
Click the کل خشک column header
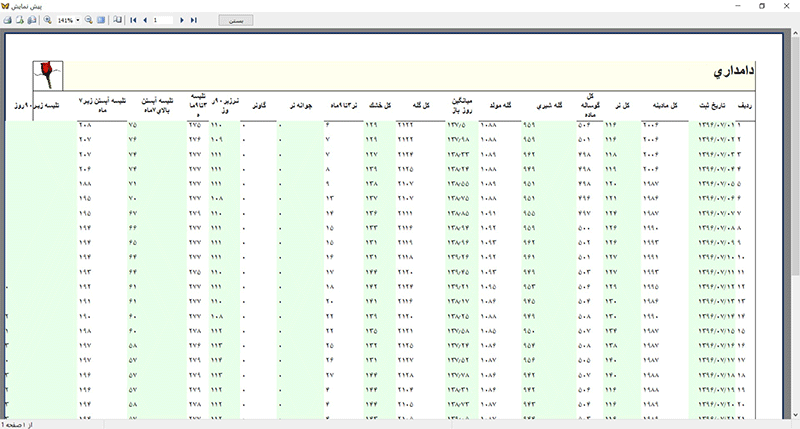tap(380, 106)
